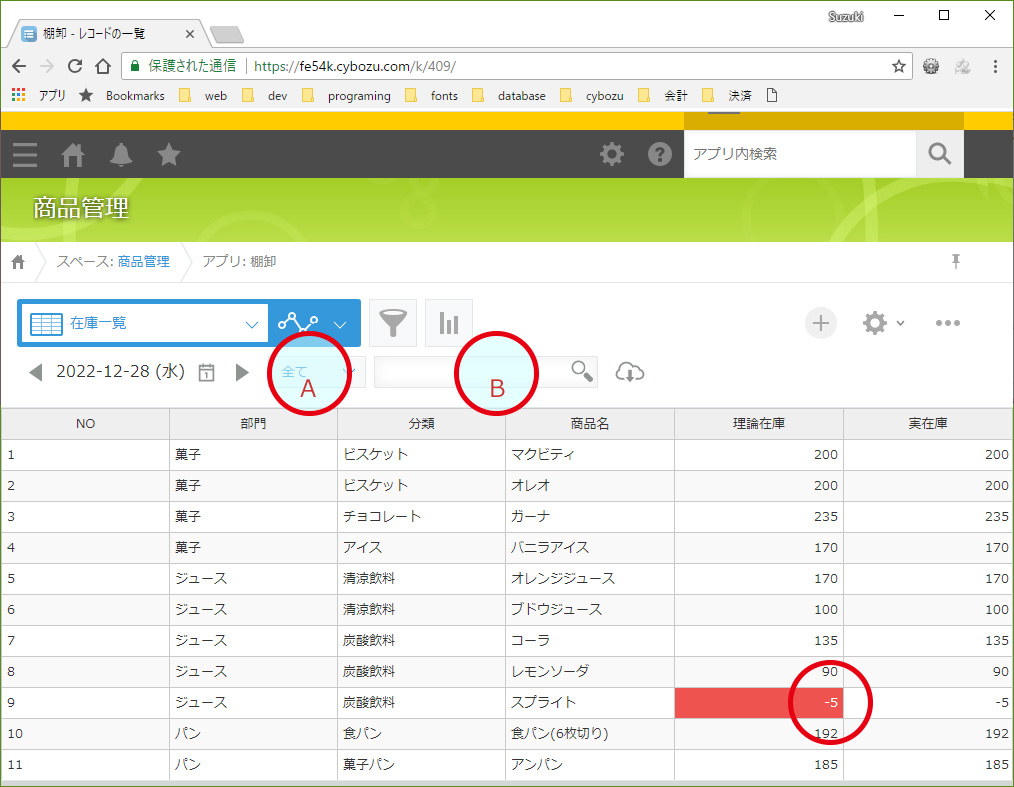This screenshot has height=787, width=1014.
Task: Open the 会計 bookmarks folder
Action: 663,96
